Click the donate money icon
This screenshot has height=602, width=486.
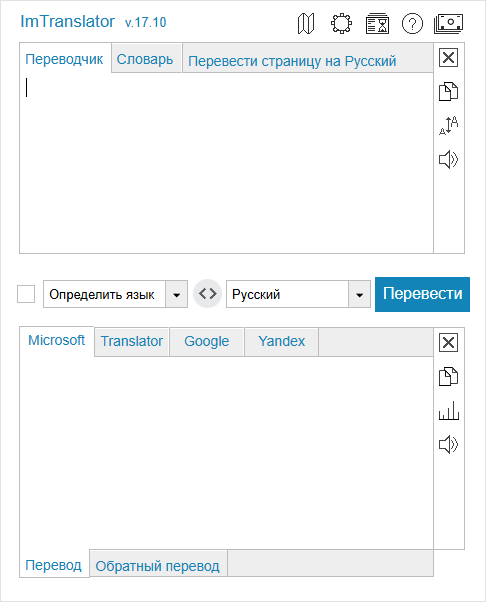pyautogui.click(x=448, y=24)
